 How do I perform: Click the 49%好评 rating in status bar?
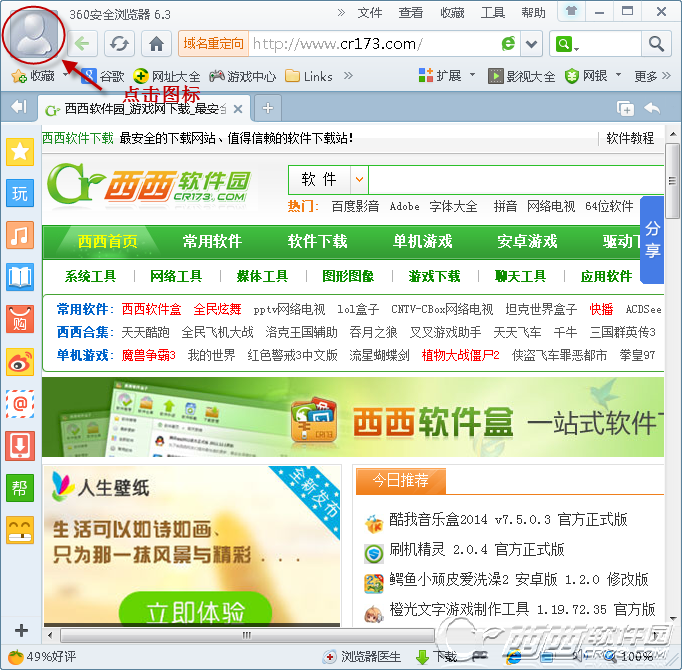42,657
